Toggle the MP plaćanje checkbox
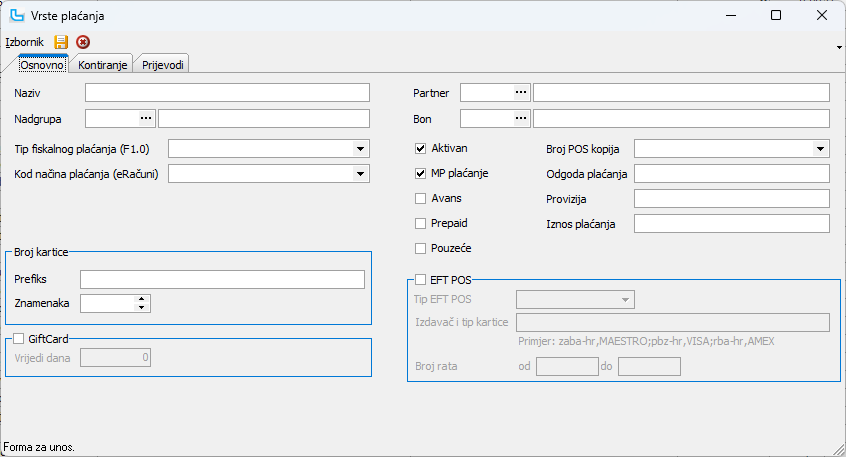Viewport: 846px width, 457px height. pyautogui.click(x=421, y=173)
